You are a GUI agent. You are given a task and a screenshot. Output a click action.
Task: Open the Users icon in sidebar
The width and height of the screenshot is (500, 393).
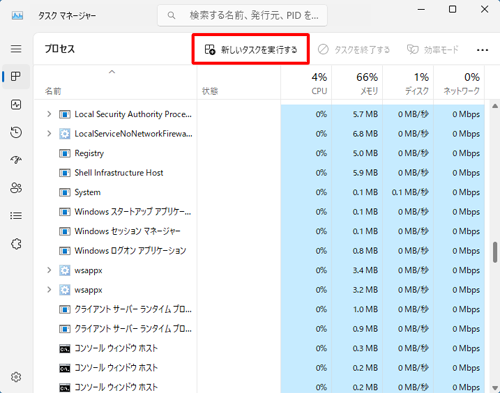tap(16, 188)
